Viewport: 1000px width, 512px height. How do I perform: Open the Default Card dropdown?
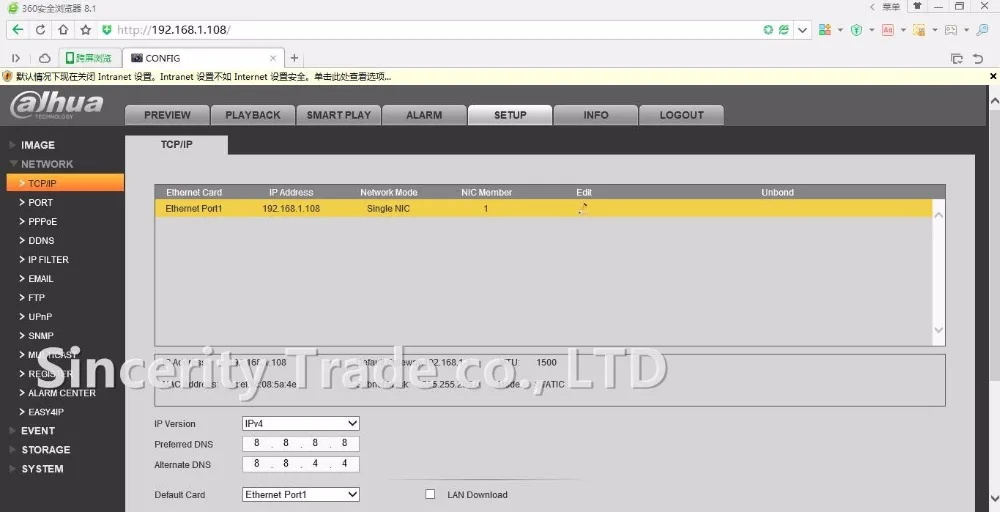[300, 494]
